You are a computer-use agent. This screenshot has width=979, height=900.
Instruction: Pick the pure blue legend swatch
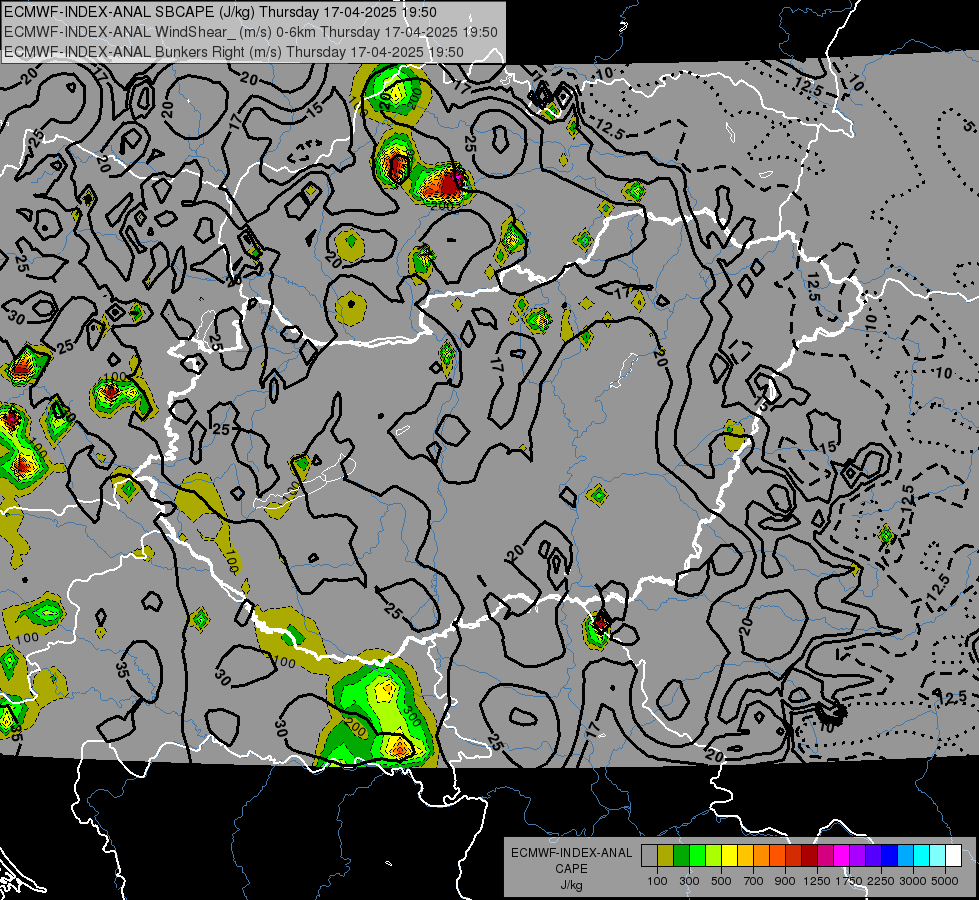click(890, 856)
